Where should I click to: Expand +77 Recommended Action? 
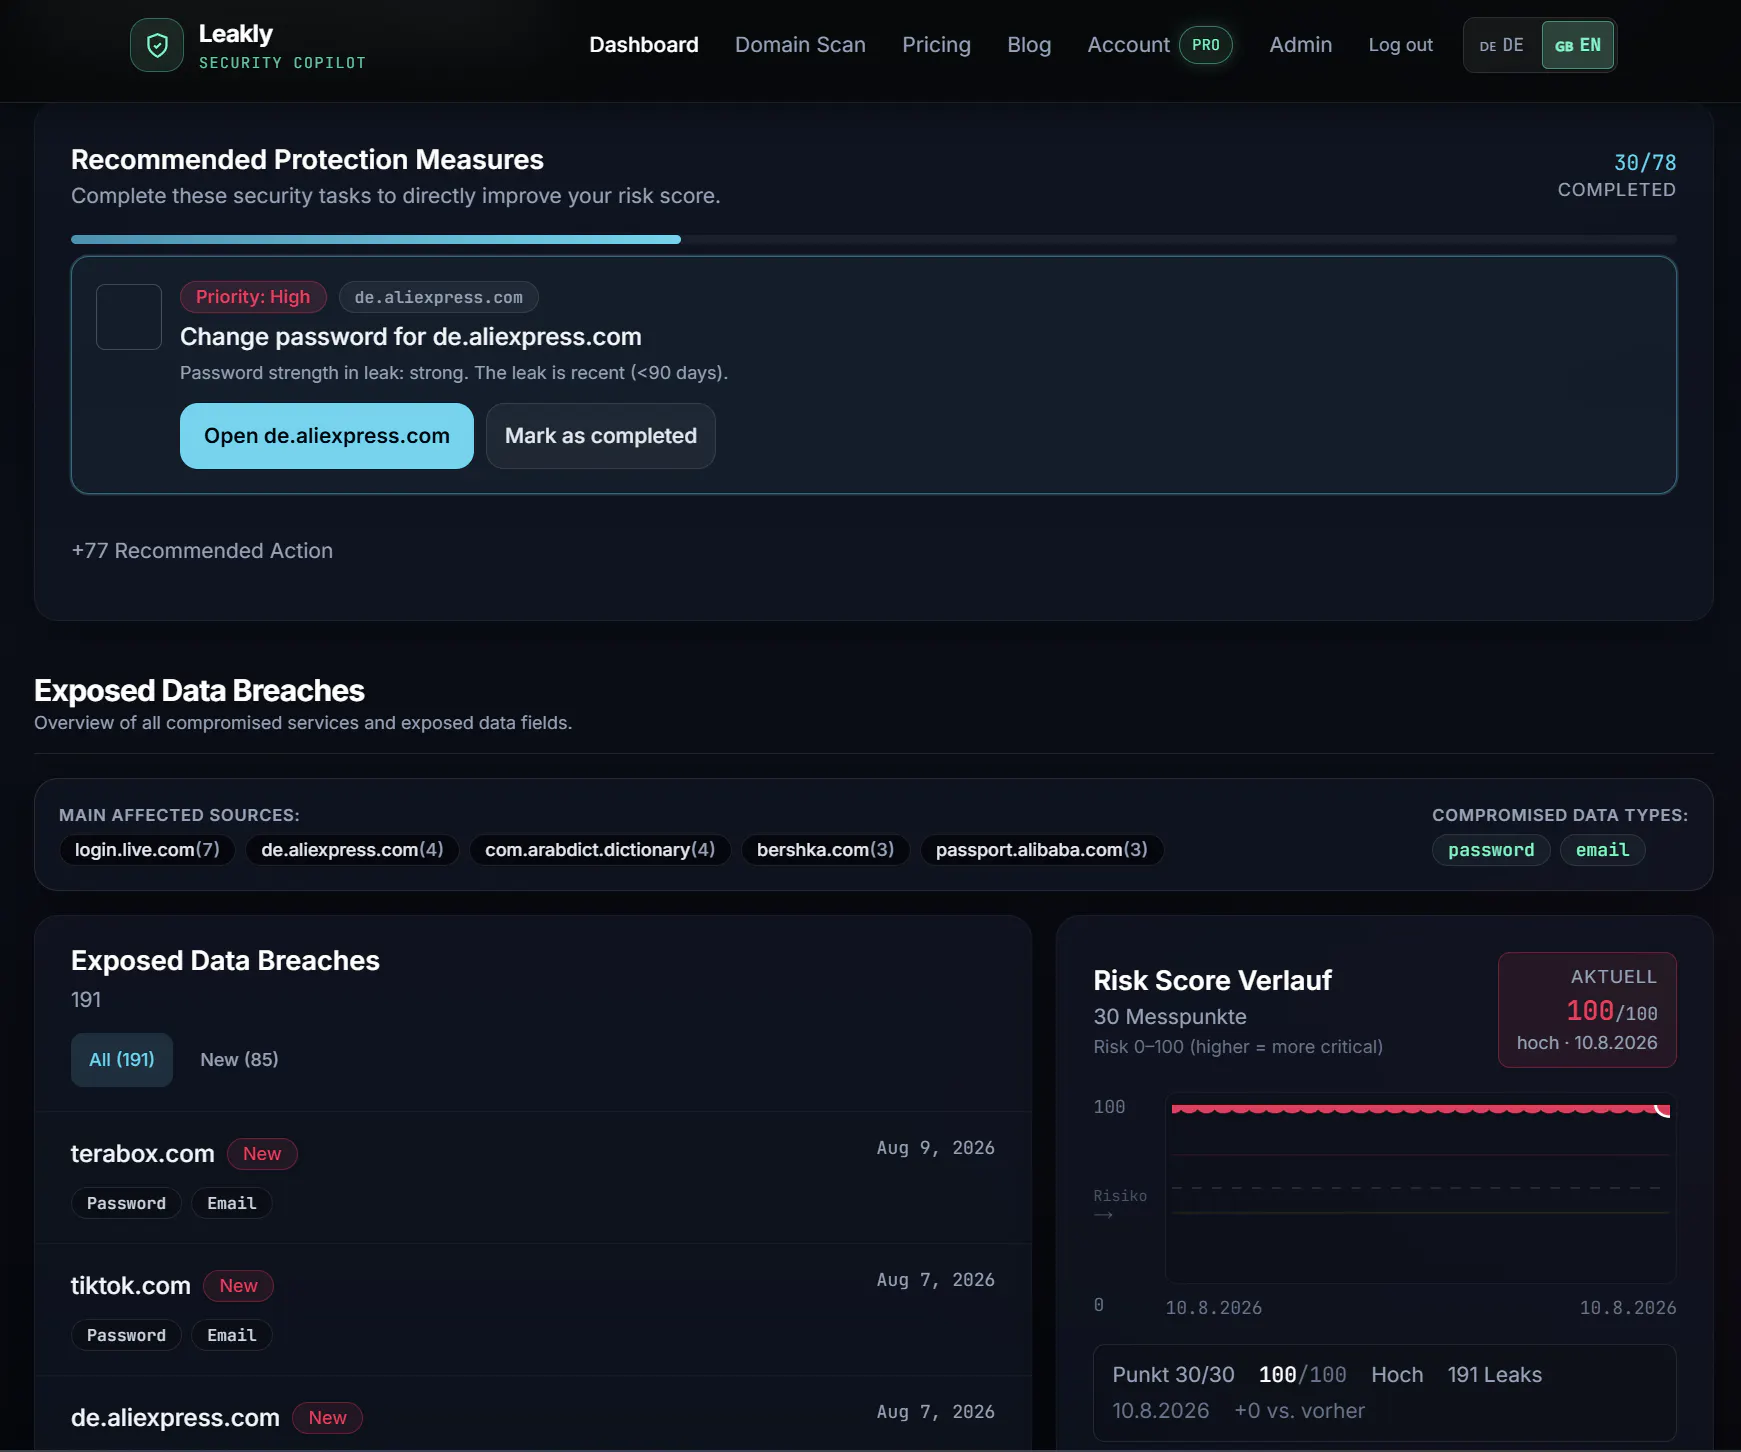point(202,551)
